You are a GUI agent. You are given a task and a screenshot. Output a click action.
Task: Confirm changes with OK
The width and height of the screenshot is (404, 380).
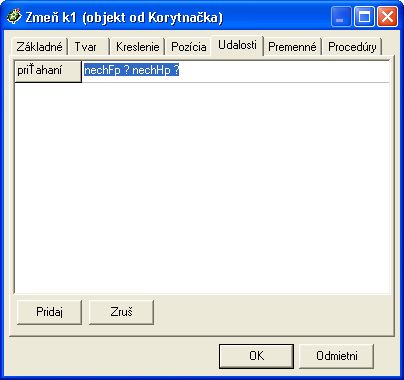pos(256,356)
